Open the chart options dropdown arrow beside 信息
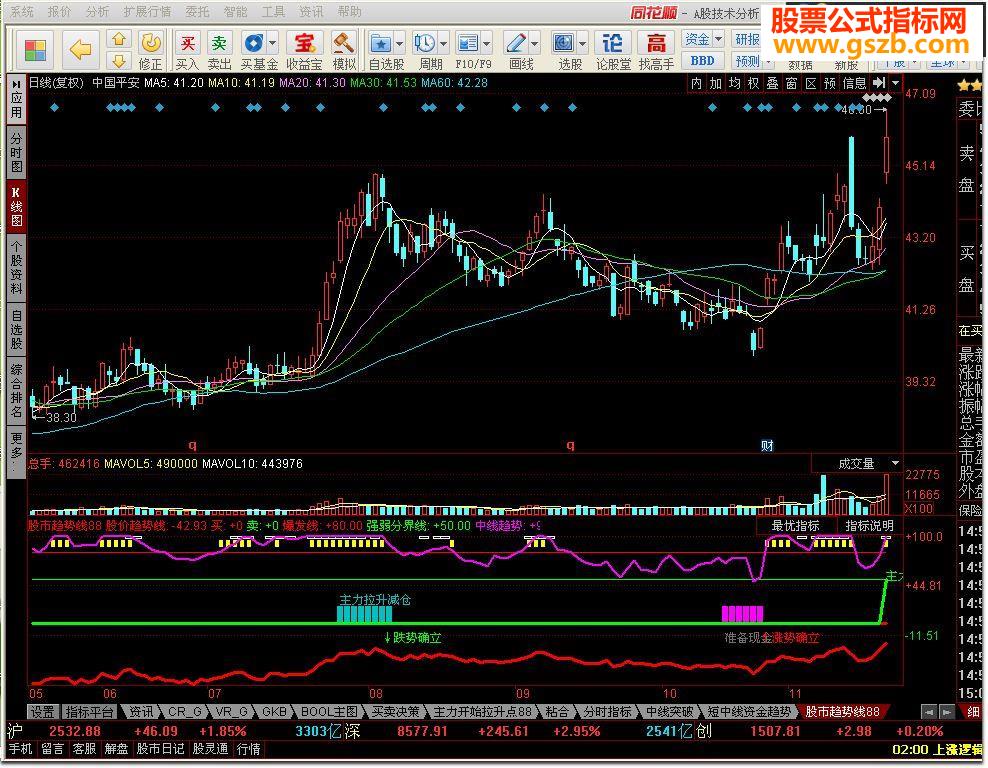The height and width of the screenshot is (768, 988). coord(895,83)
